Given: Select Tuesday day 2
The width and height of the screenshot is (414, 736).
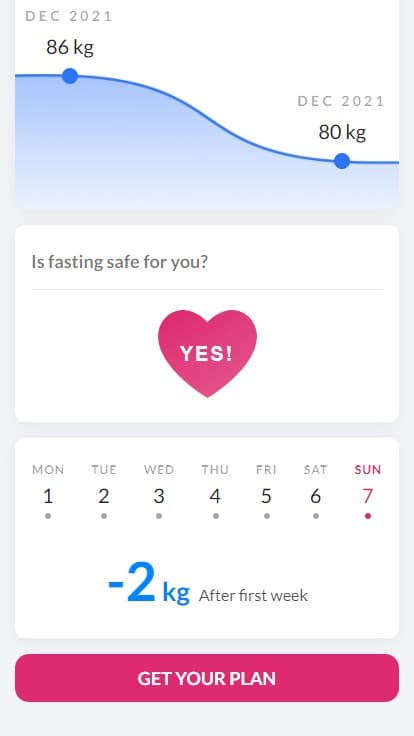Looking at the screenshot, I should [x=104, y=491].
